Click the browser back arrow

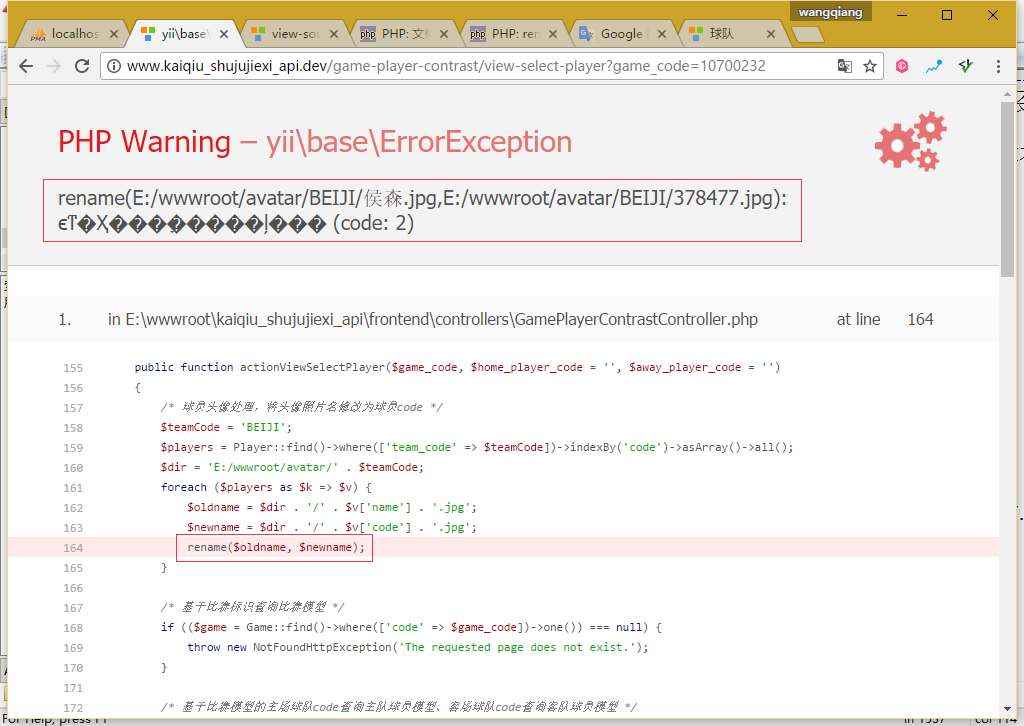pos(26,66)
